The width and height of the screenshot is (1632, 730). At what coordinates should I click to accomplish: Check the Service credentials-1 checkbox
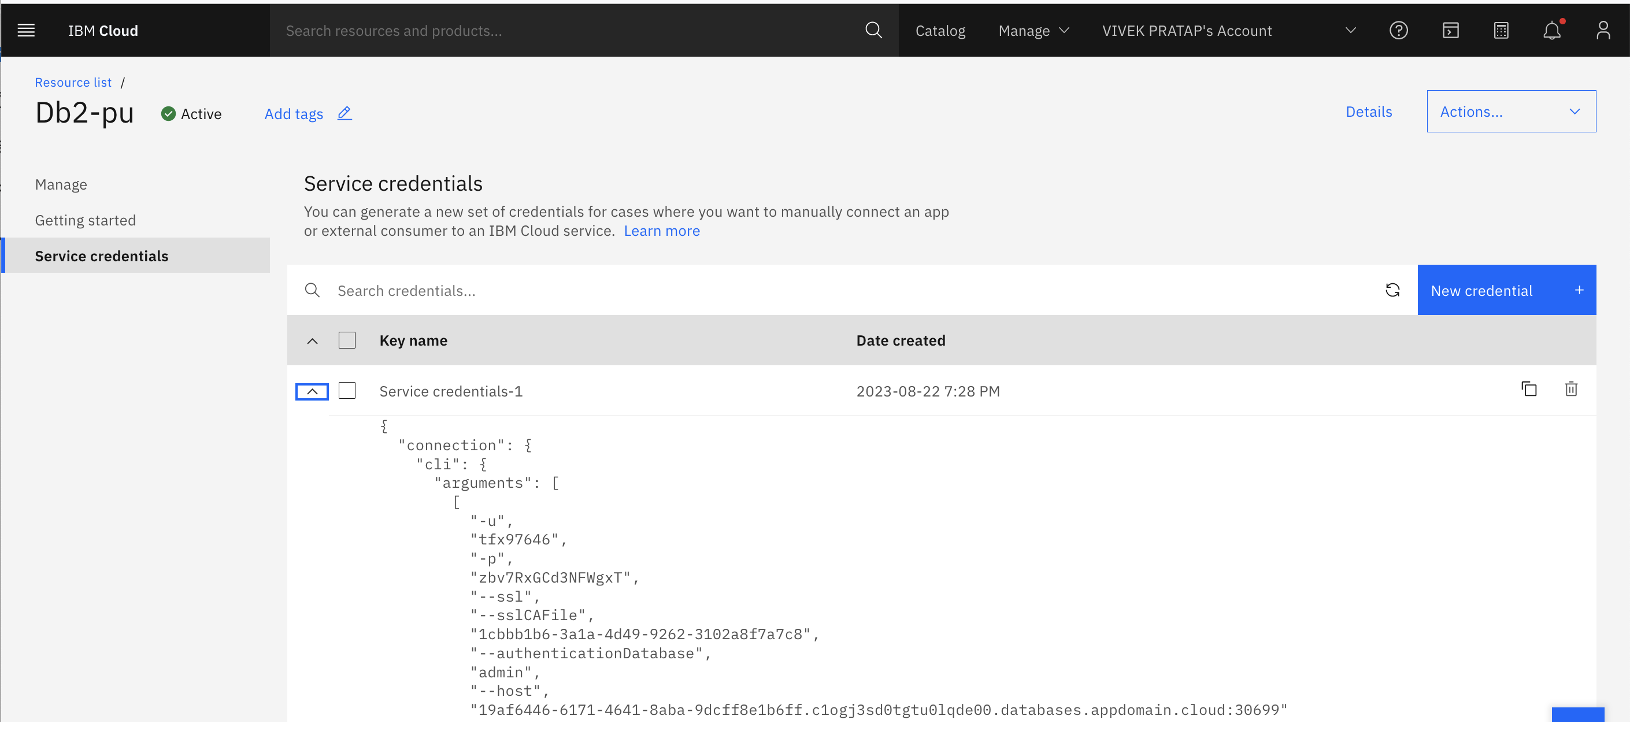pos(347,390)
